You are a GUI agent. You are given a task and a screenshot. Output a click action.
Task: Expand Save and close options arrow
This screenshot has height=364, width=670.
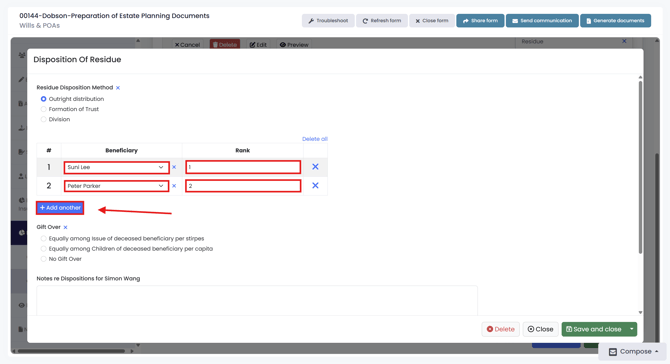(x=632, y=329)
